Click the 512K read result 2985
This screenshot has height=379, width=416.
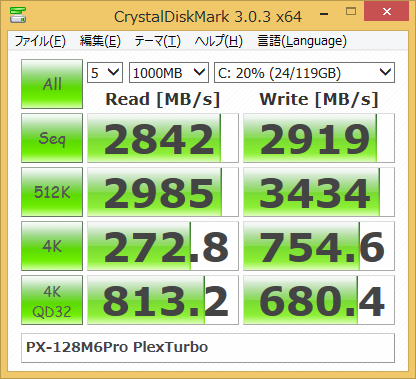163,192
